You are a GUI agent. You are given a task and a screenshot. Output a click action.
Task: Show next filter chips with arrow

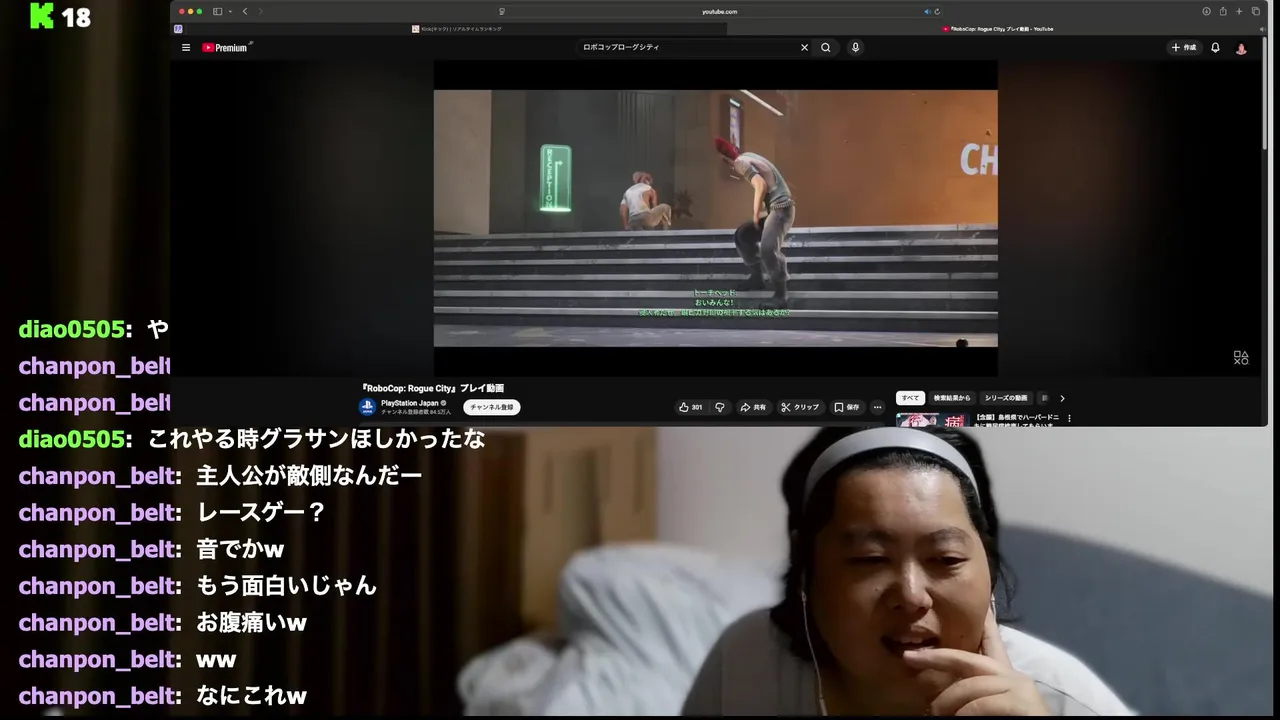pos(1062,398)
